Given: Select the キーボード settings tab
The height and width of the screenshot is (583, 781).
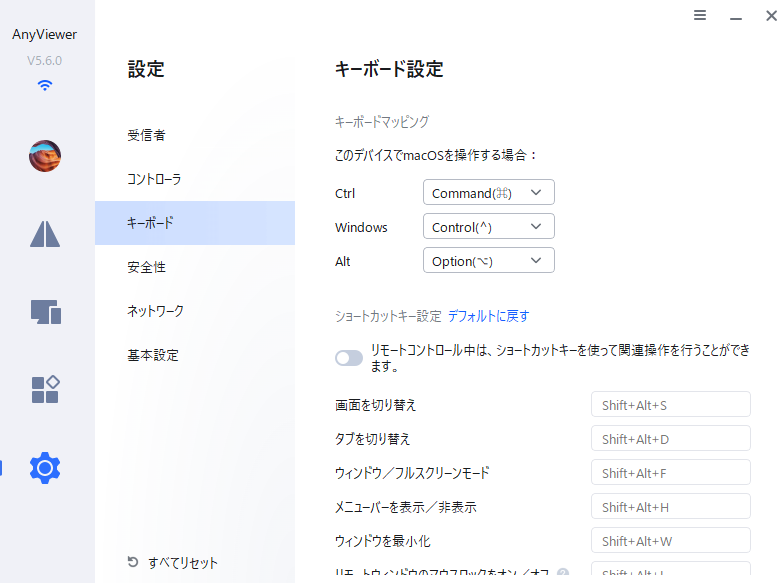Looking at the screenshot, I should 195,223.
